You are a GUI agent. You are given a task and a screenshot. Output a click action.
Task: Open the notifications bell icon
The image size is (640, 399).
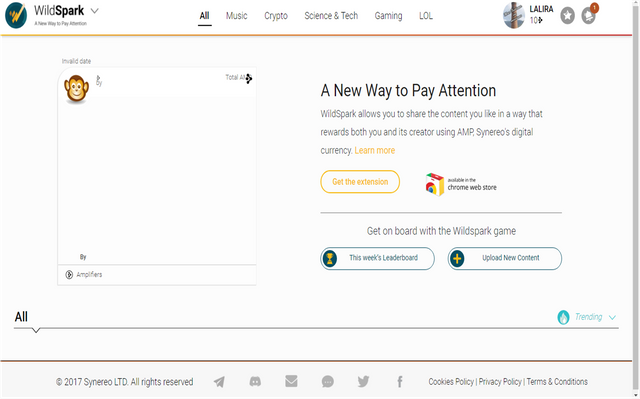point(589,16)
